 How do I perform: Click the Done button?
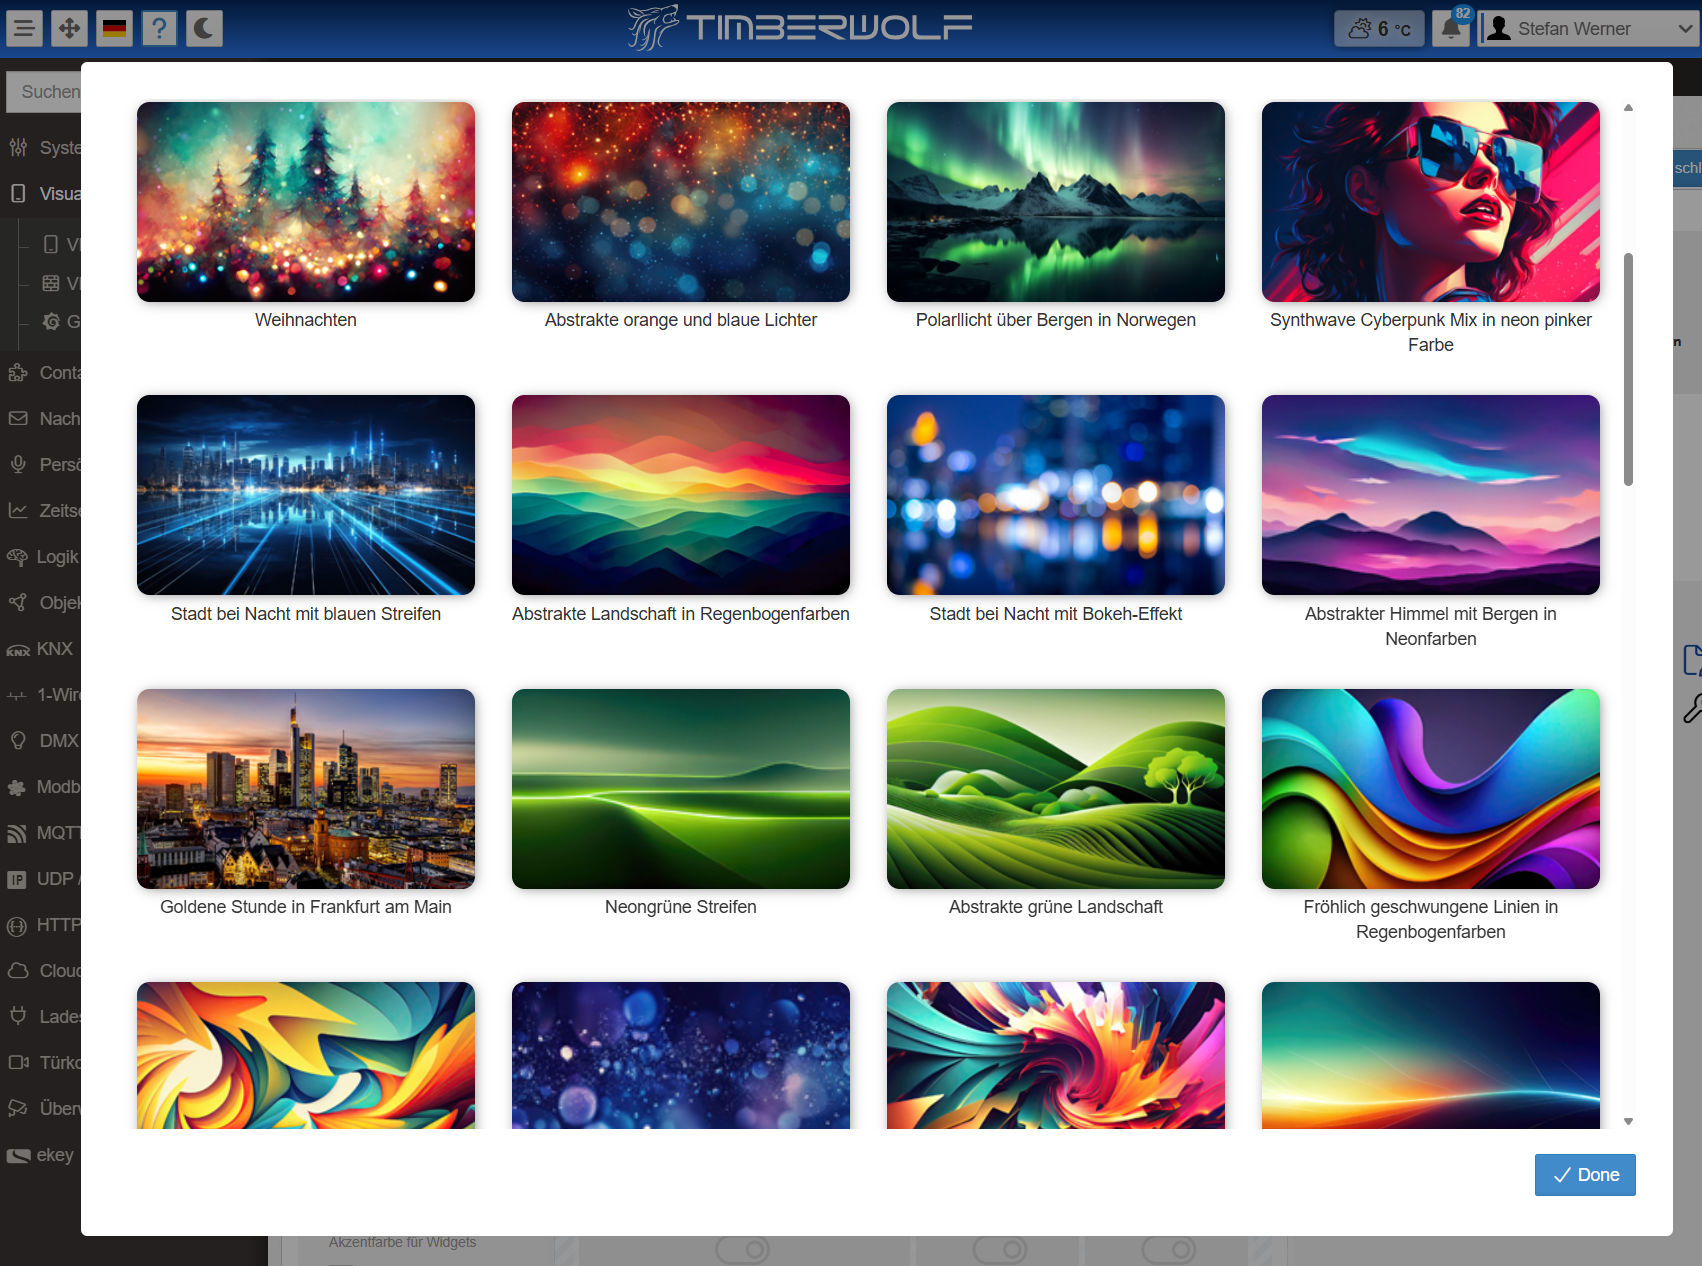click(x=1585, y=1175)
